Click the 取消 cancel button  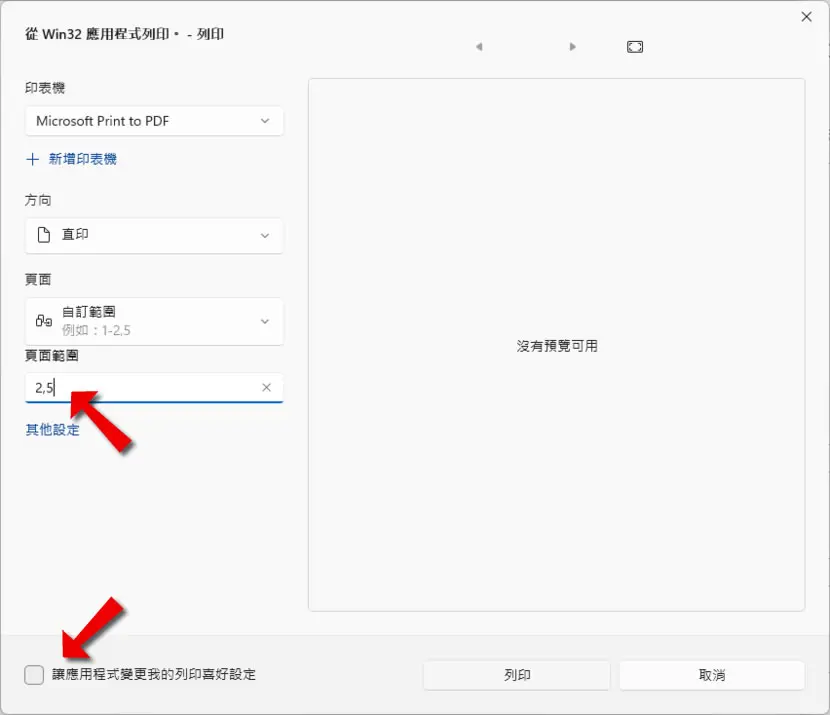click(712, 675)
